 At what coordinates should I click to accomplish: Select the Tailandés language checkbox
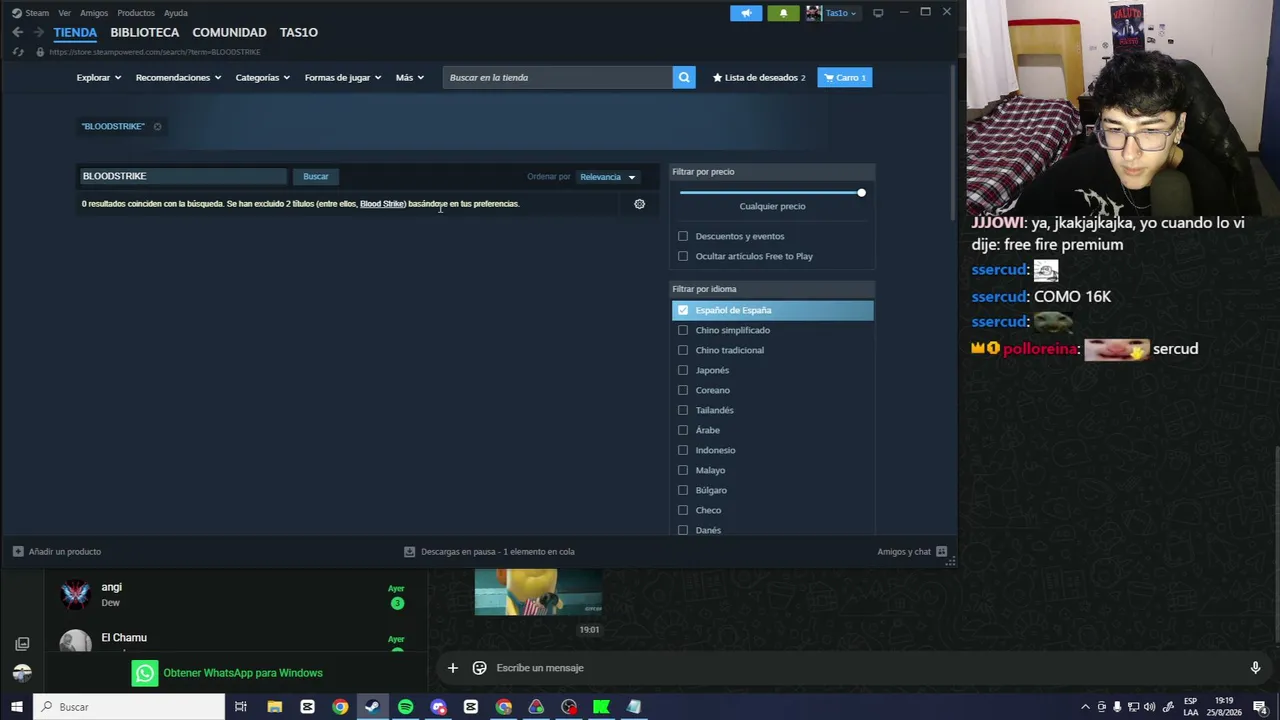[683, 410]
